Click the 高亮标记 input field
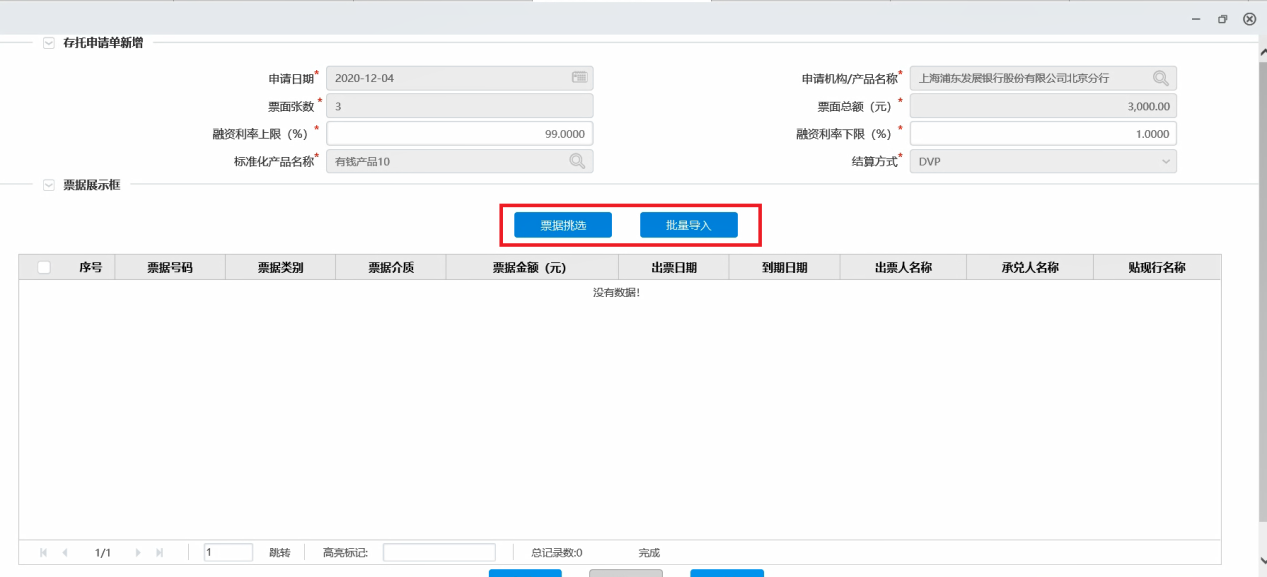Screen dimensions: 1267x577 coord(439,552)
